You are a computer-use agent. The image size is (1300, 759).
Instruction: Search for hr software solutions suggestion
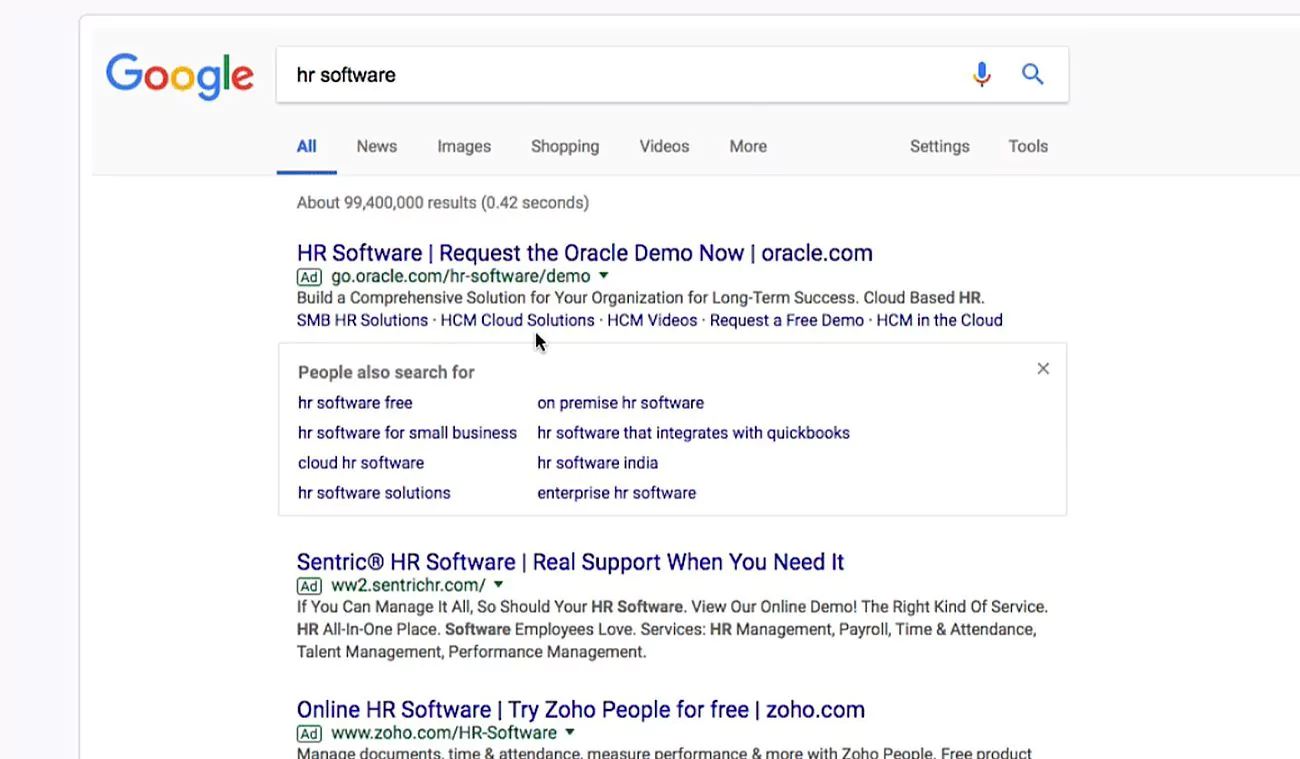click(374, 493)
